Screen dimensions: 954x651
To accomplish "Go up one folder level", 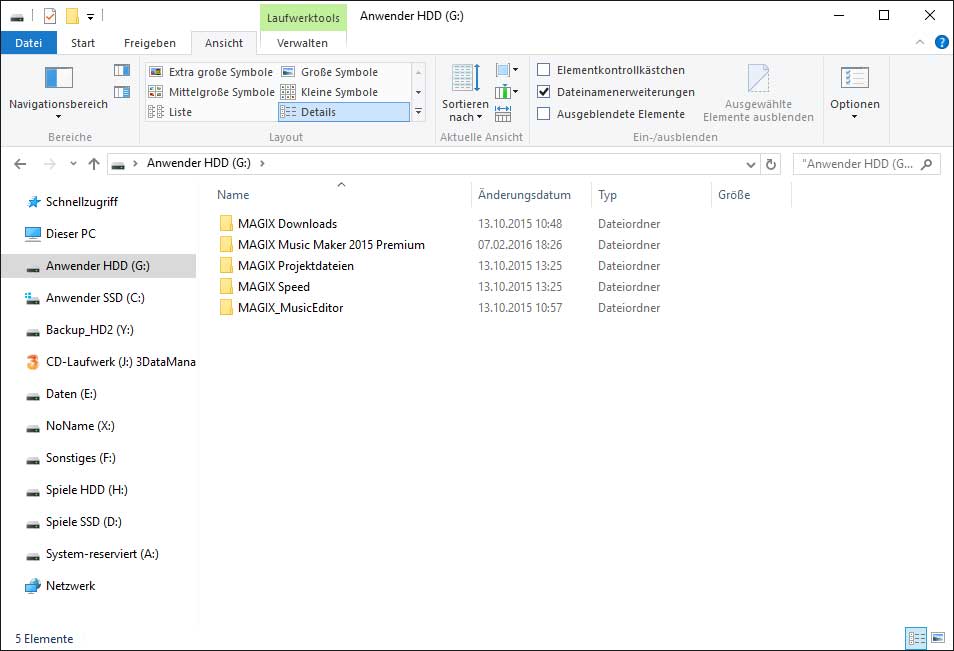I will [x=94, y=164].
